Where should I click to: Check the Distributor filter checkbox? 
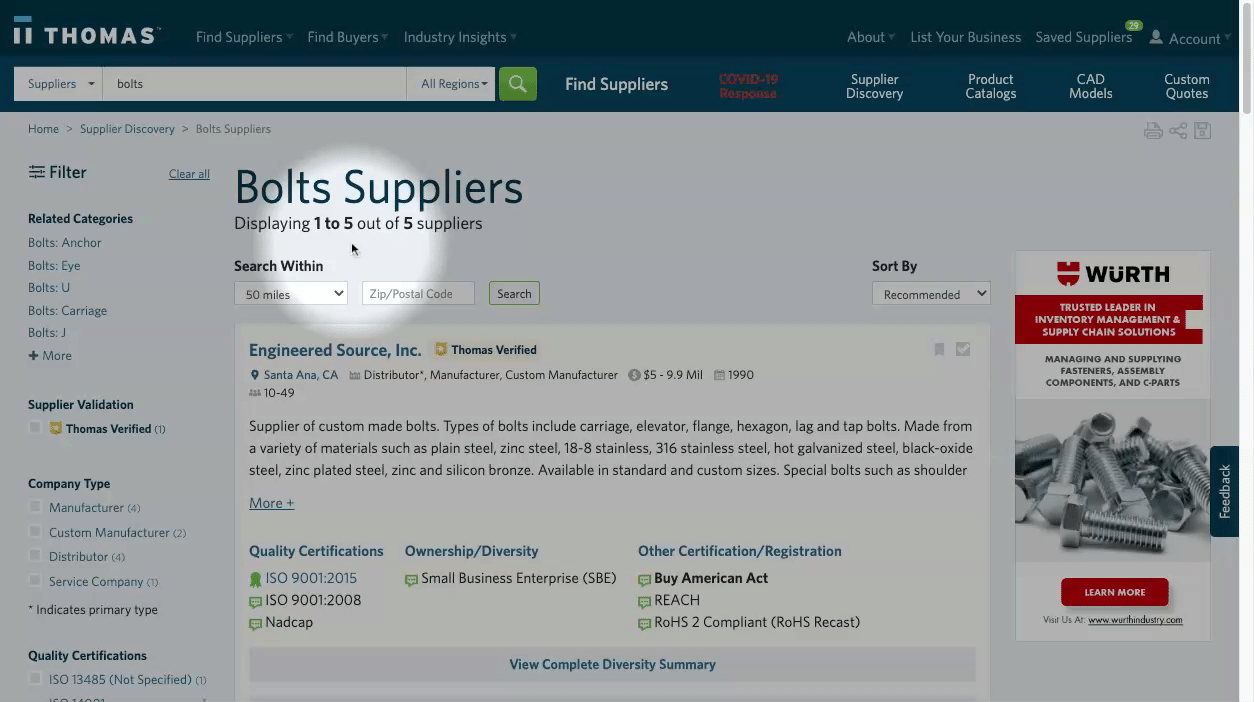tap(35, 556)
